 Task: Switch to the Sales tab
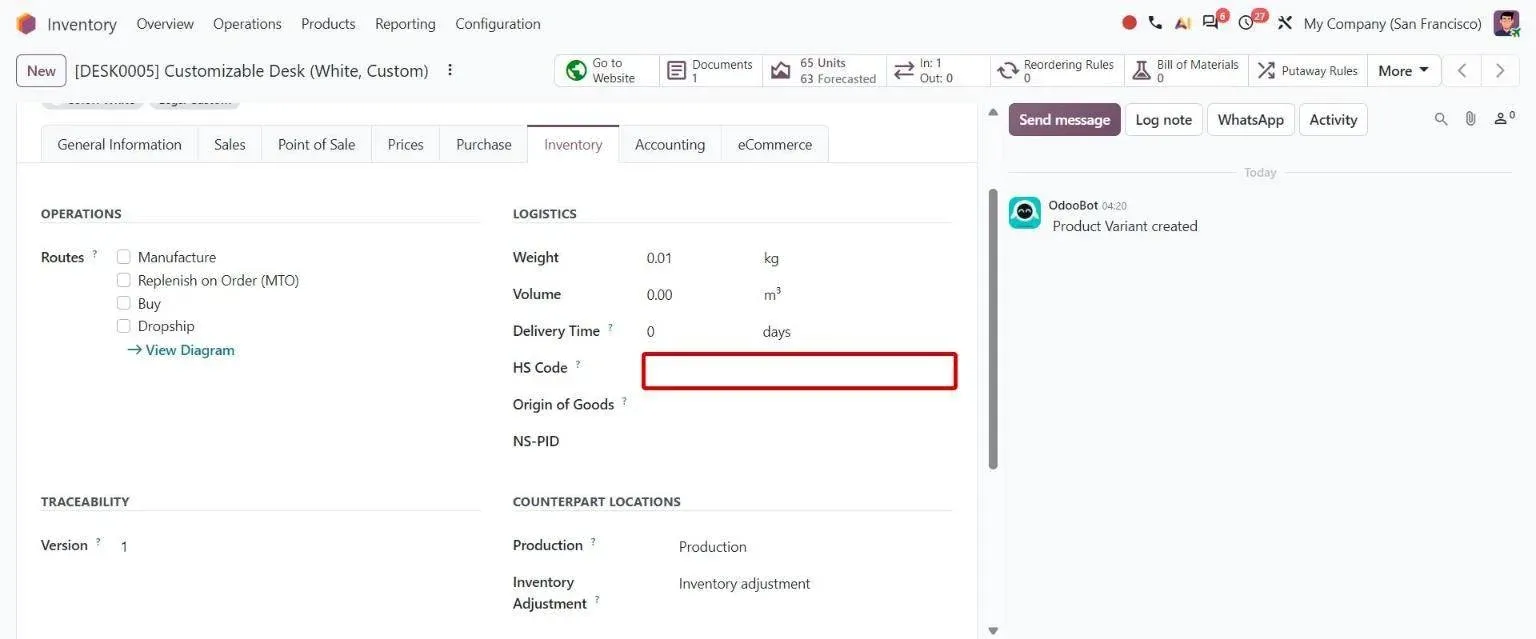click(x=230, y=144)
